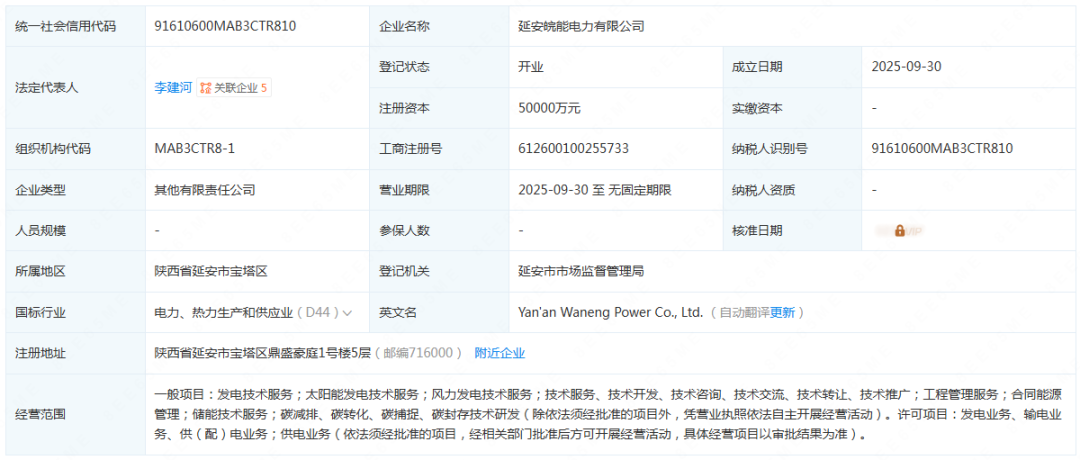The image size is (1080, 460).
Task: Click 营业期限 value 2025-09-30 至 无固定期限
Action: 594,190
